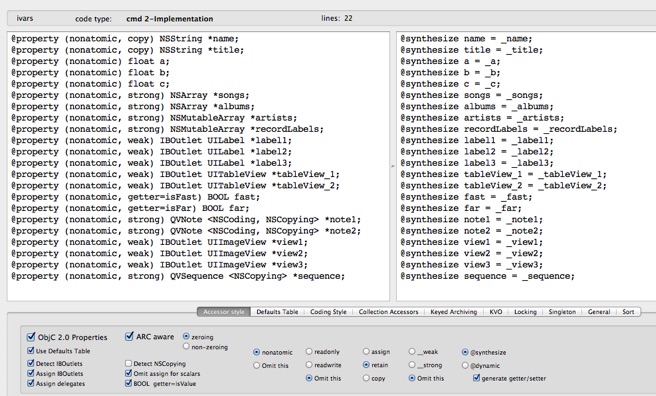This screenshot has width=656, height=396.
Task: Click the QVSequence *sequence property line
Action: coord(178,276)
